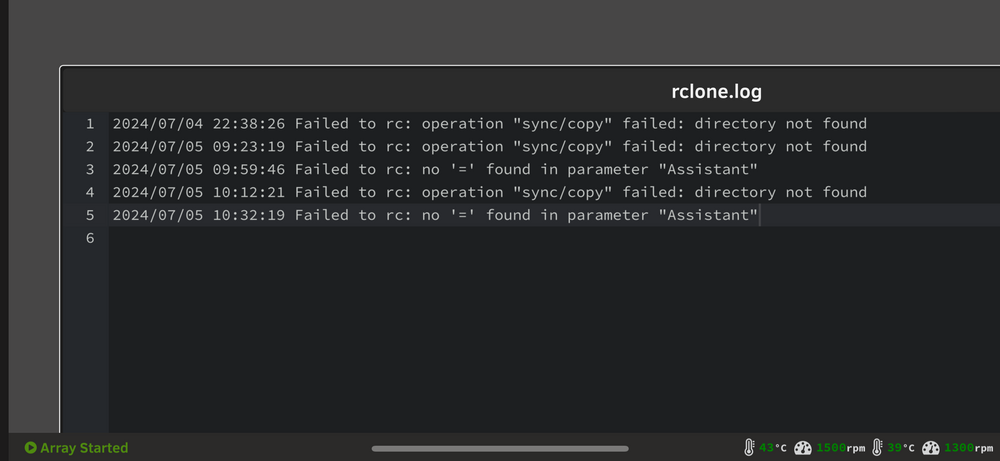The width and height of the screenshot is (1000, 461).
Task: Place cursor in the 22:38:26 log entry
Action: click(x=490, y=124)
